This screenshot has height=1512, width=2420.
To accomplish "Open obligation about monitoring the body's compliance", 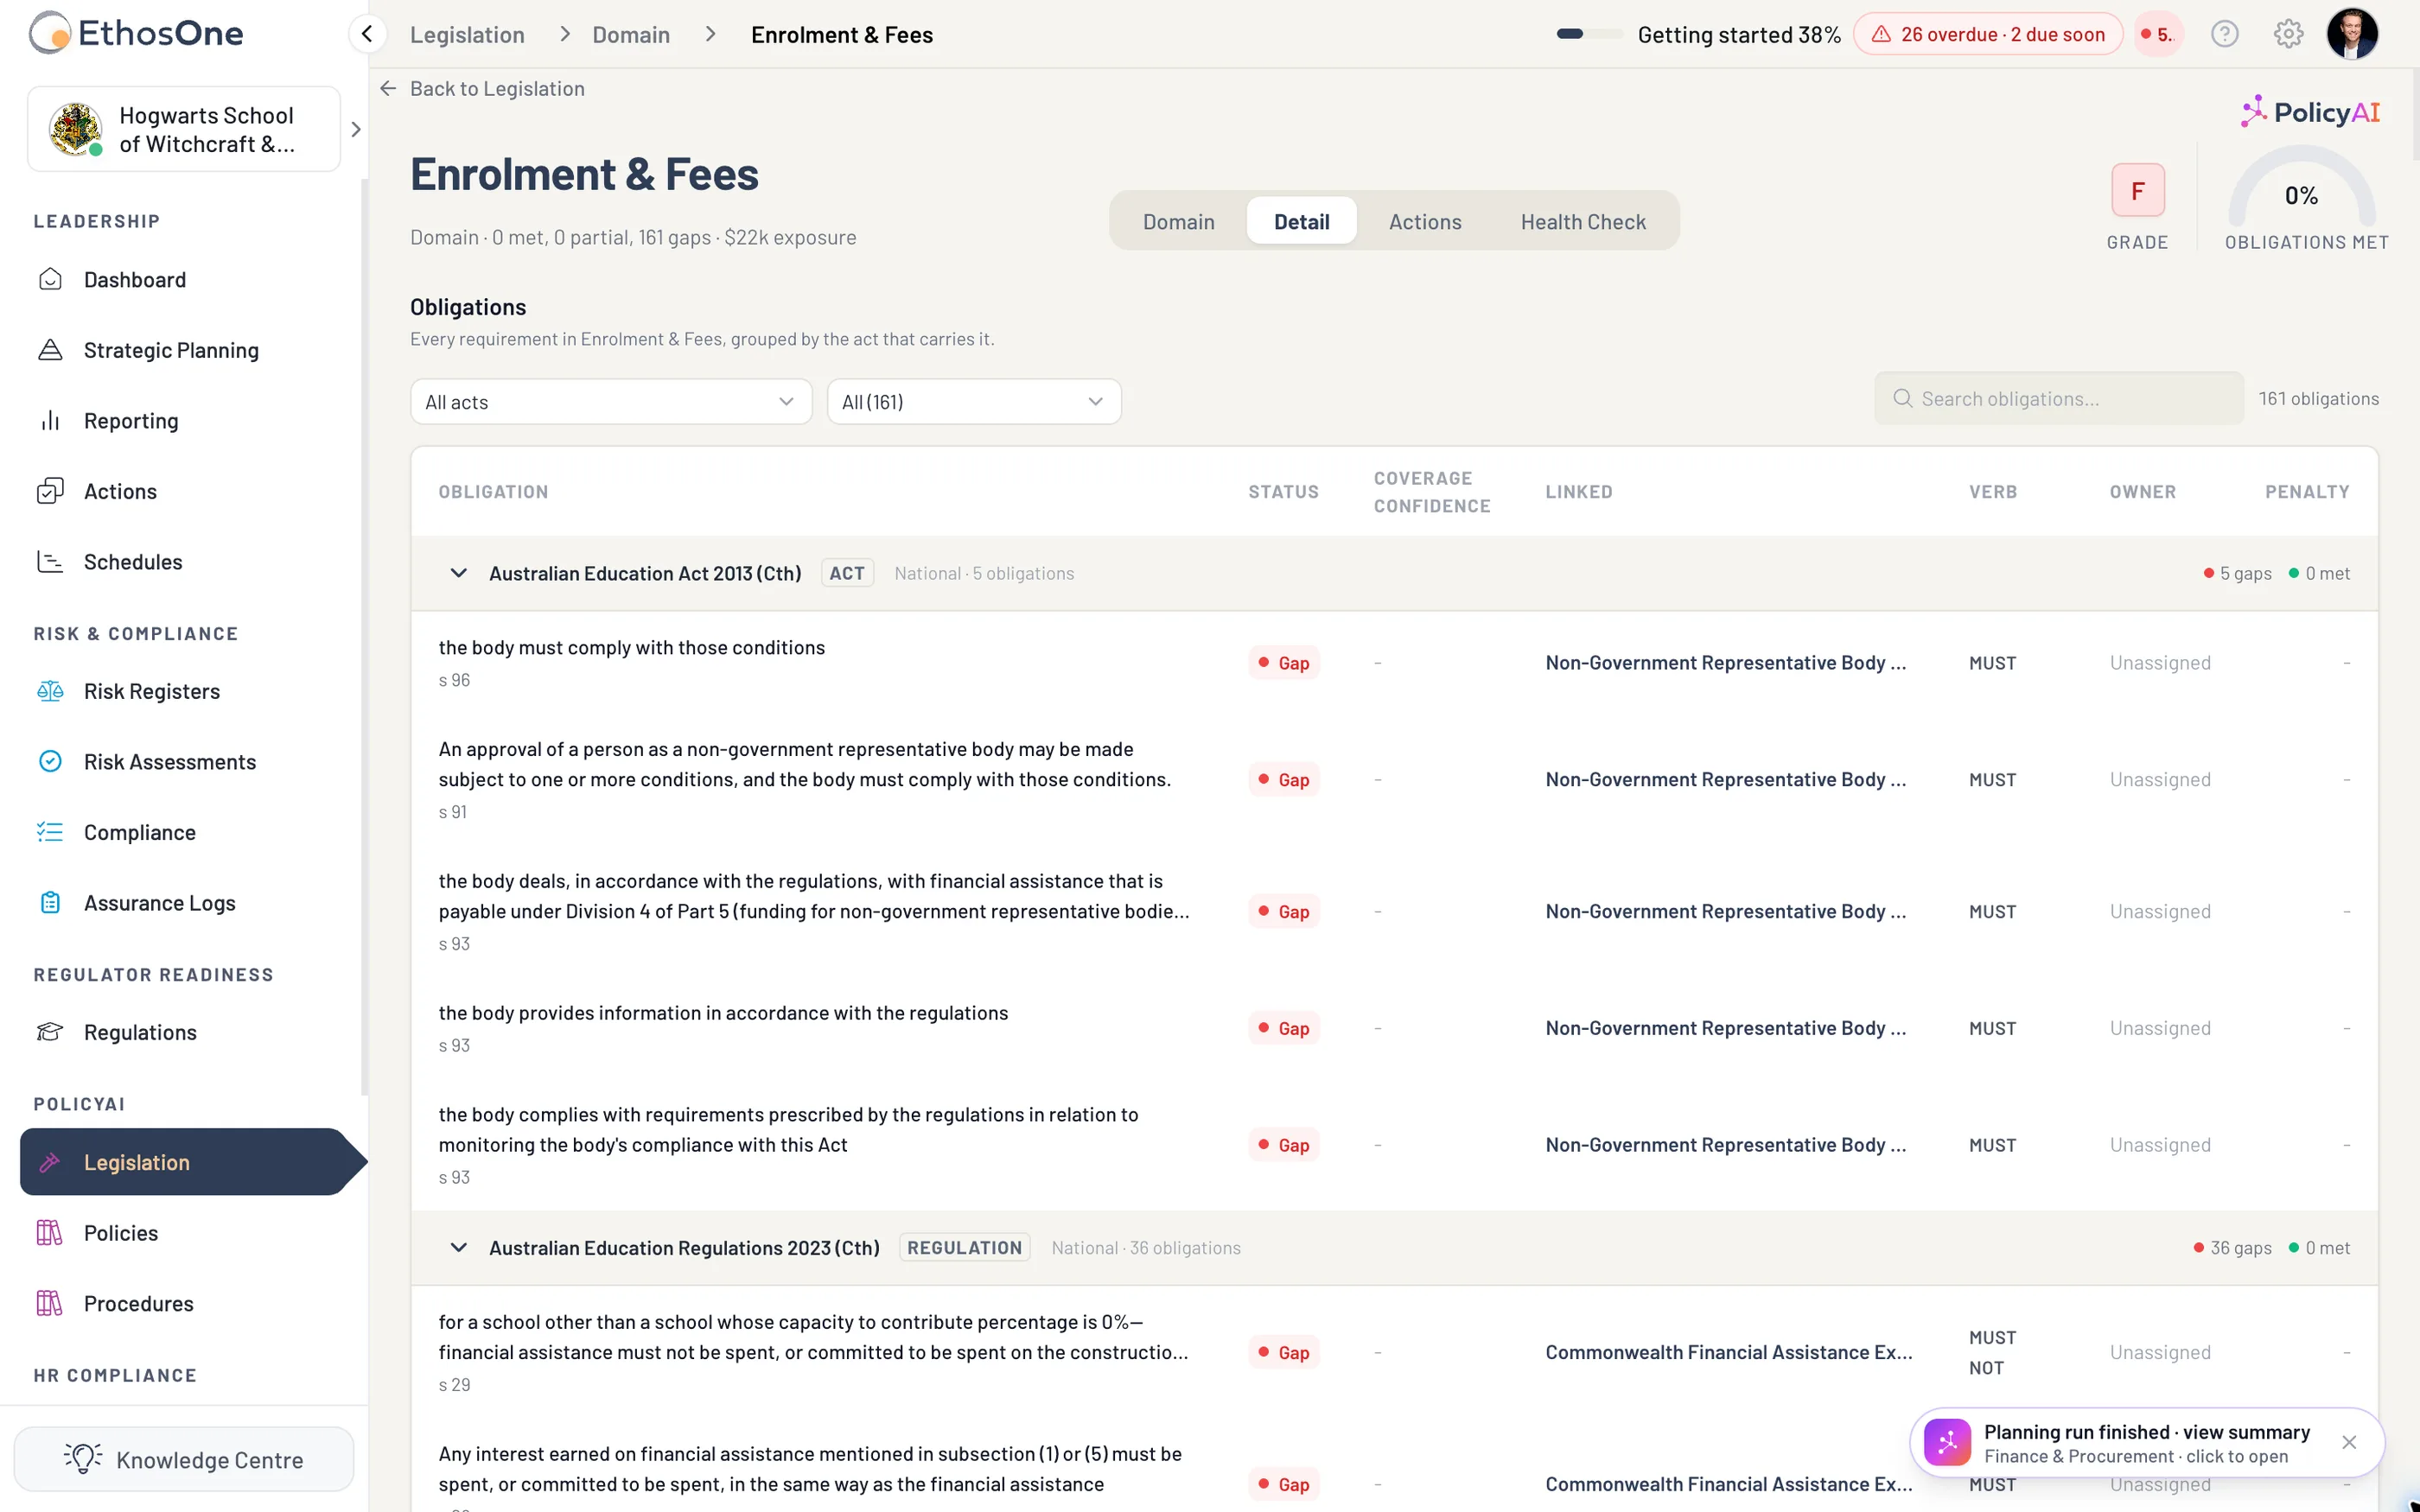I will pyautogui.click(x=788, y=1129).
